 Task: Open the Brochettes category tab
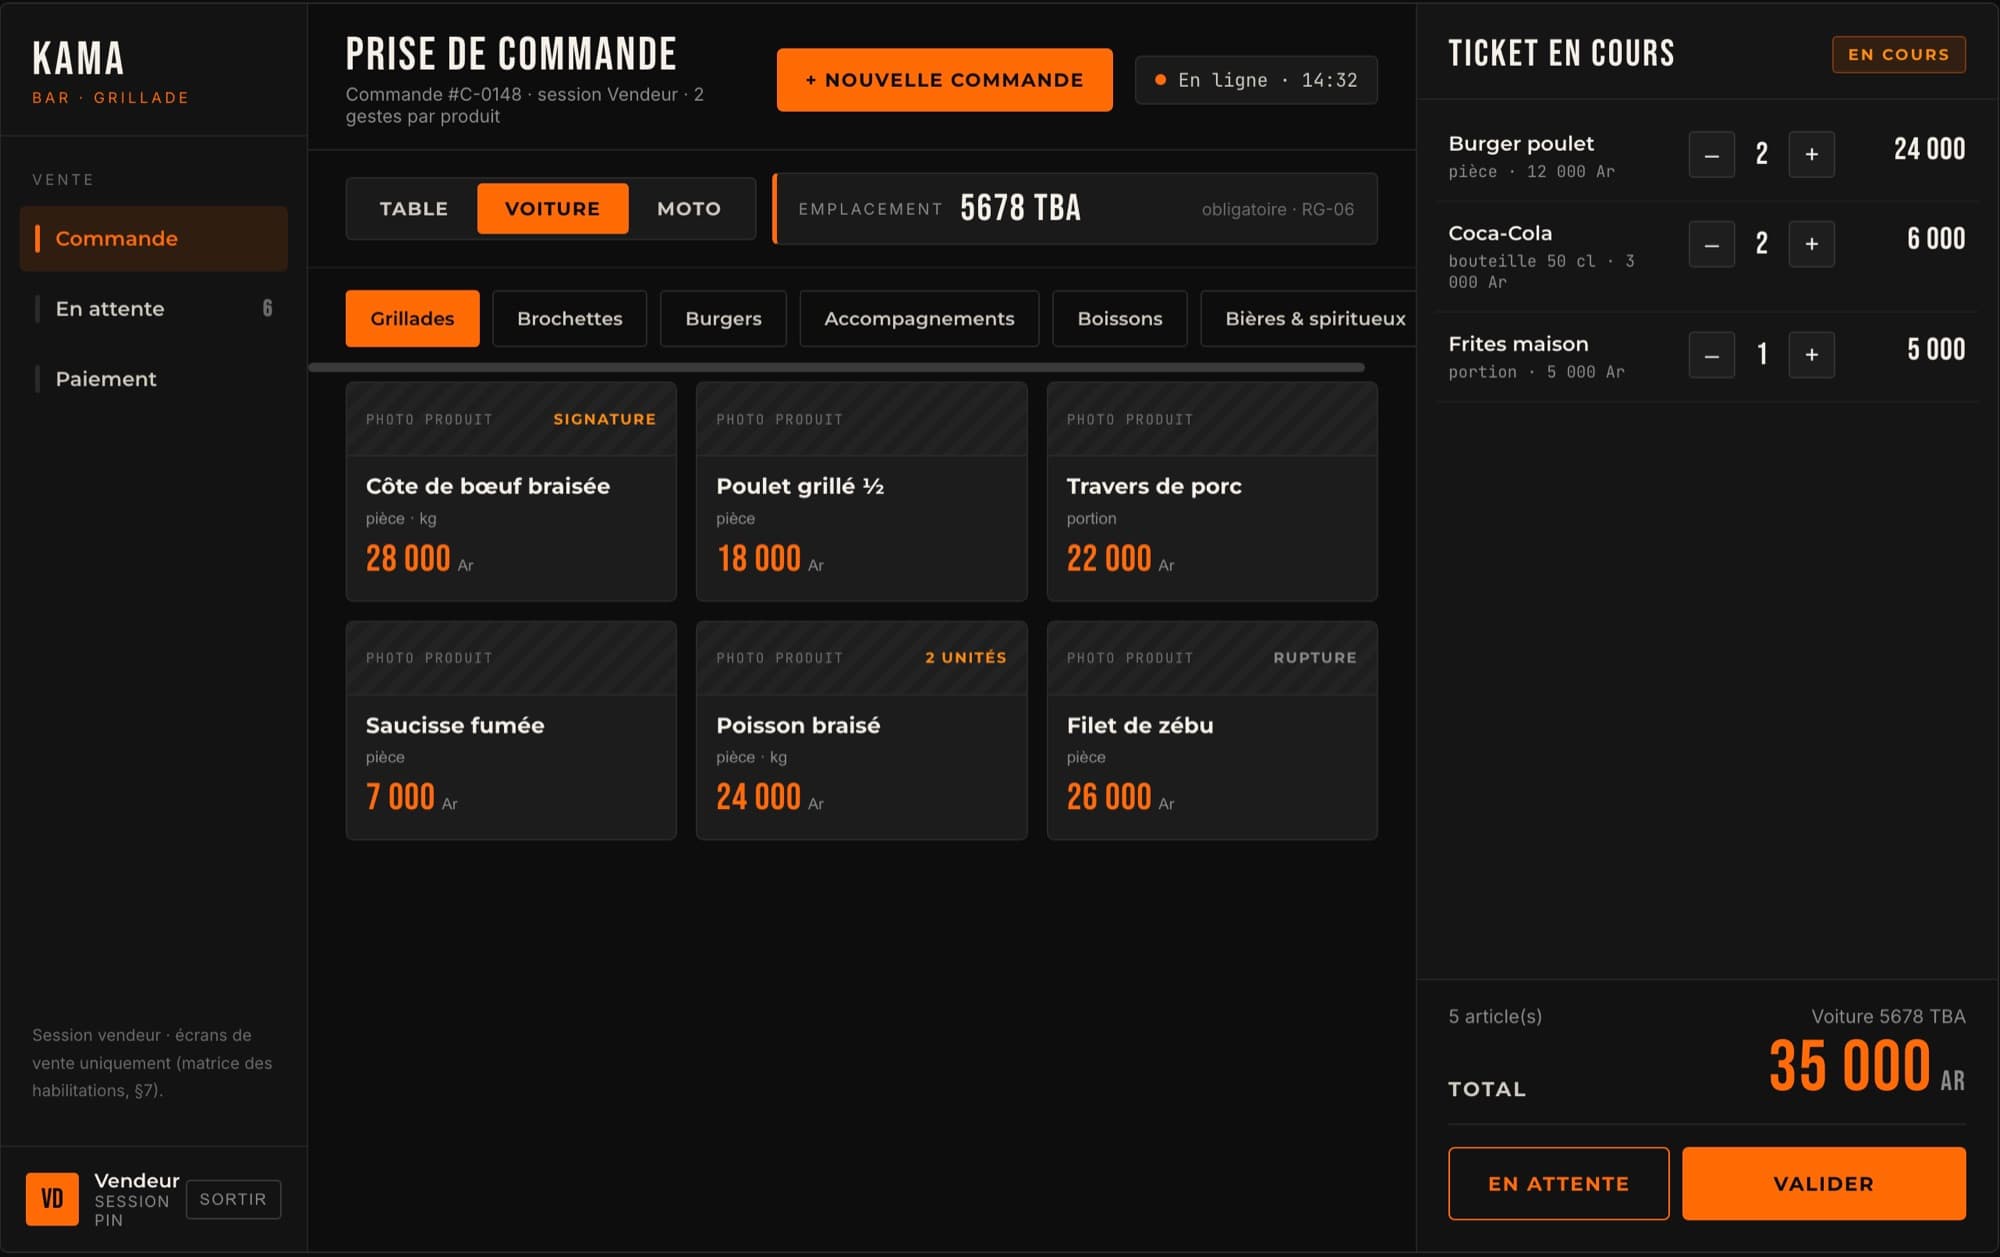[569, 319]
